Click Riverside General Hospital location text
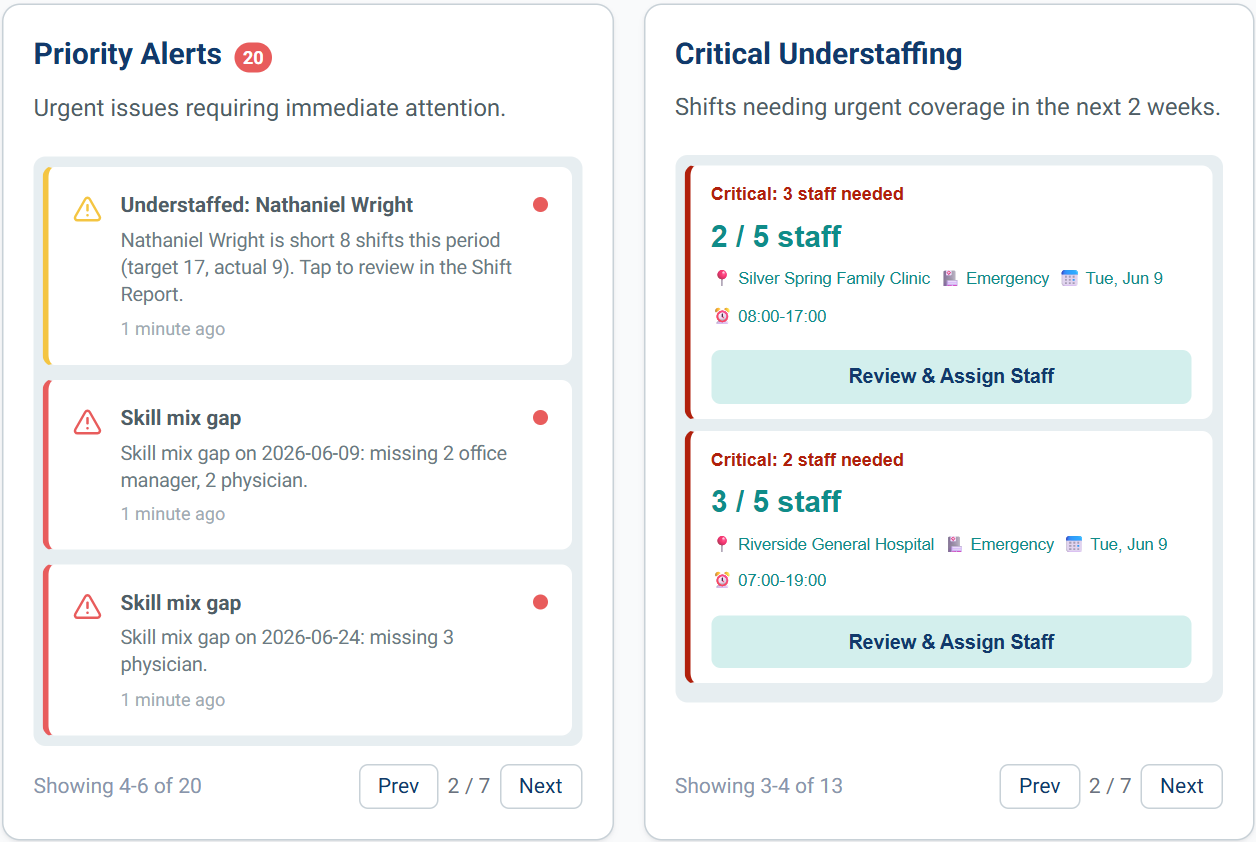The width and height of the screenshot is (1256, 842). tap(836, 545)
